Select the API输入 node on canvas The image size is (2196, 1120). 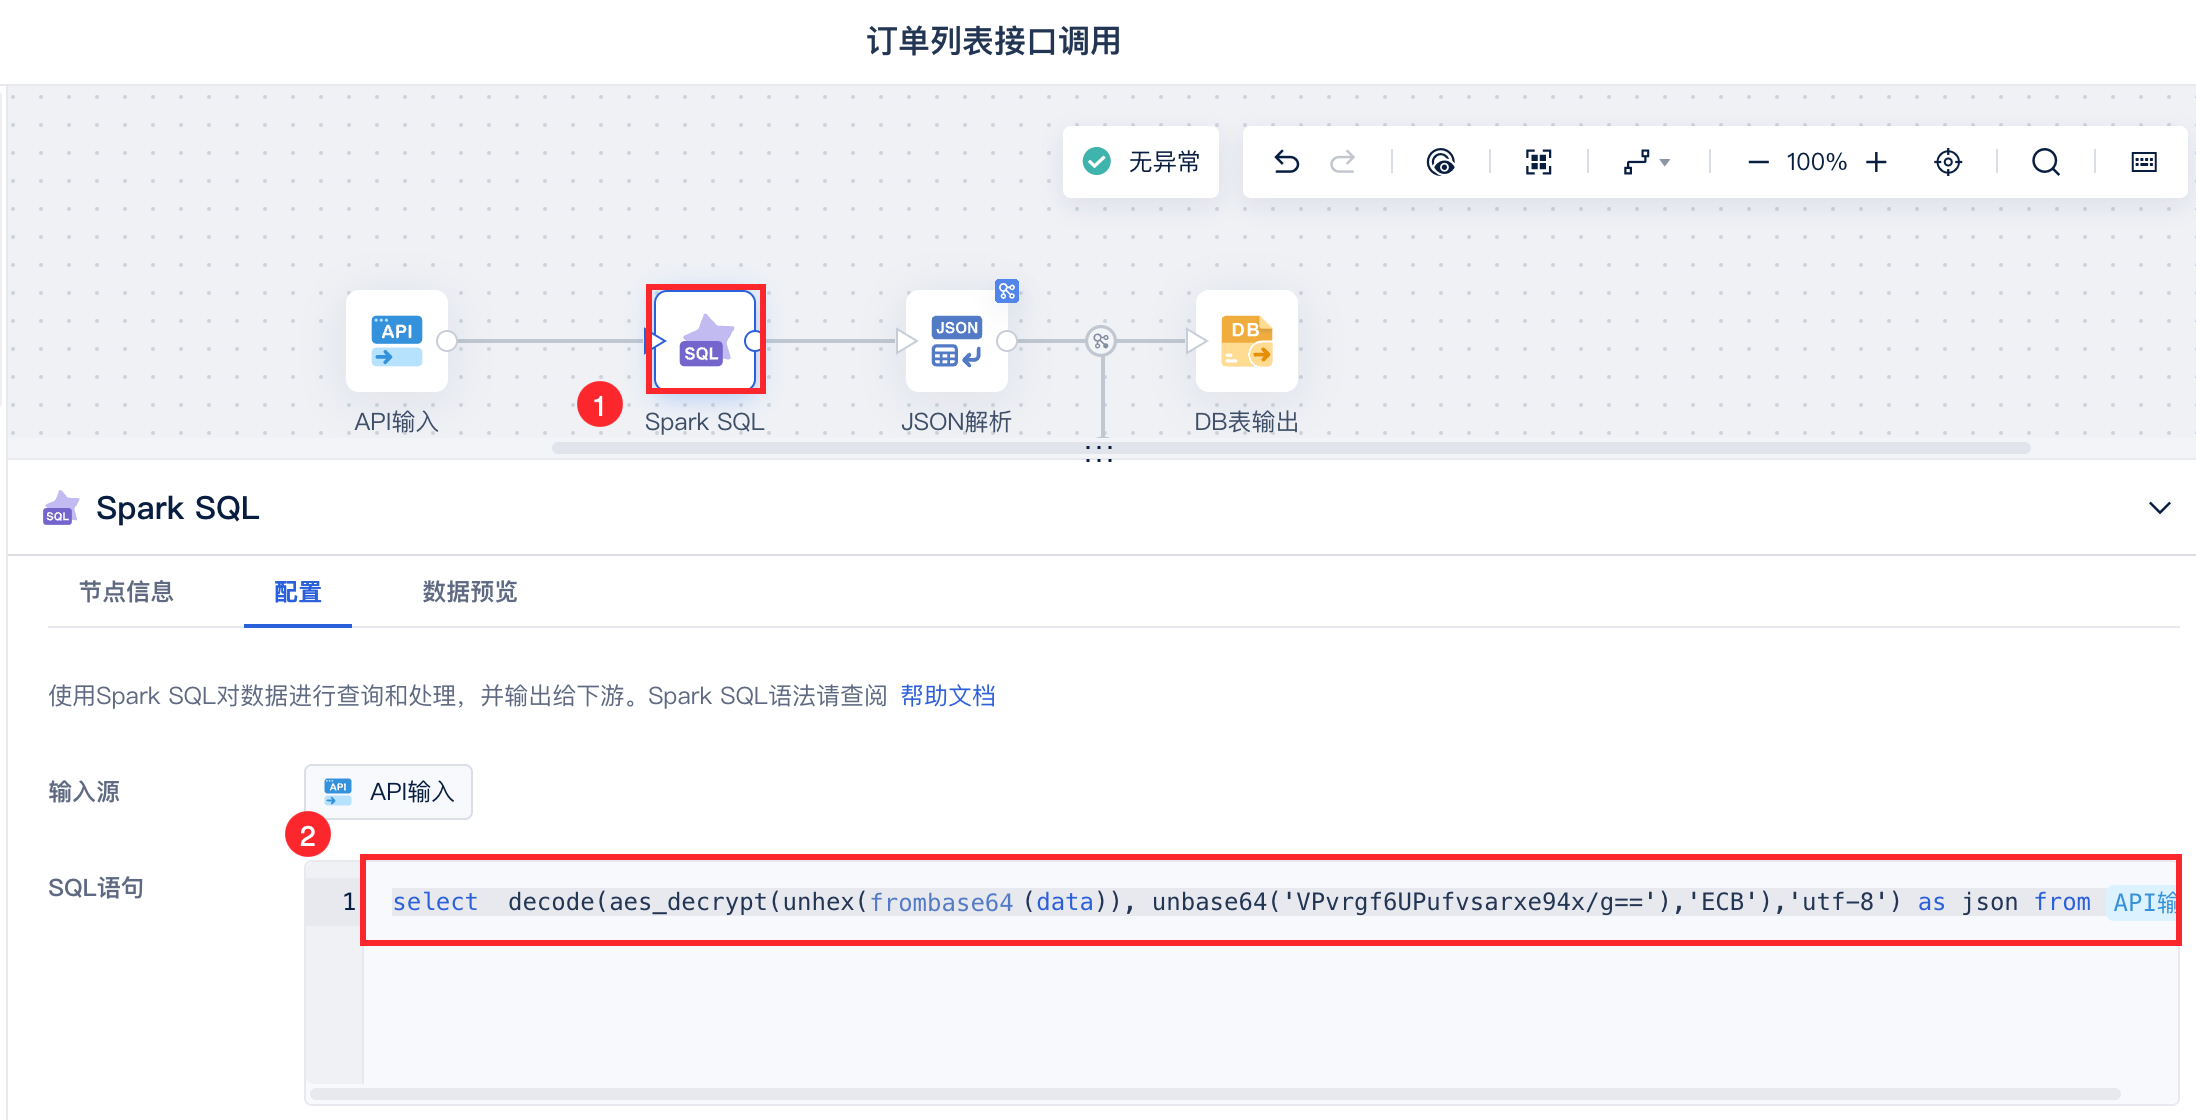(x=397, y=341)
